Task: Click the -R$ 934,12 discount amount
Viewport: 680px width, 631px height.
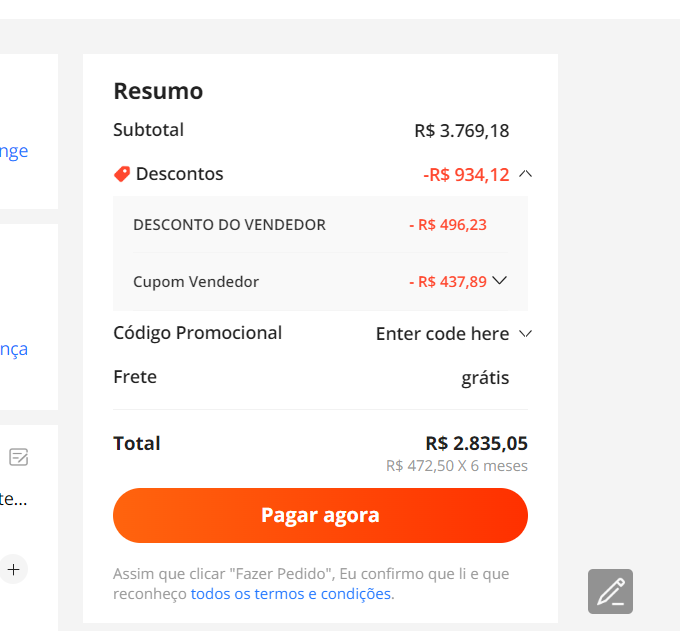Action: click(x=466, y=175)
